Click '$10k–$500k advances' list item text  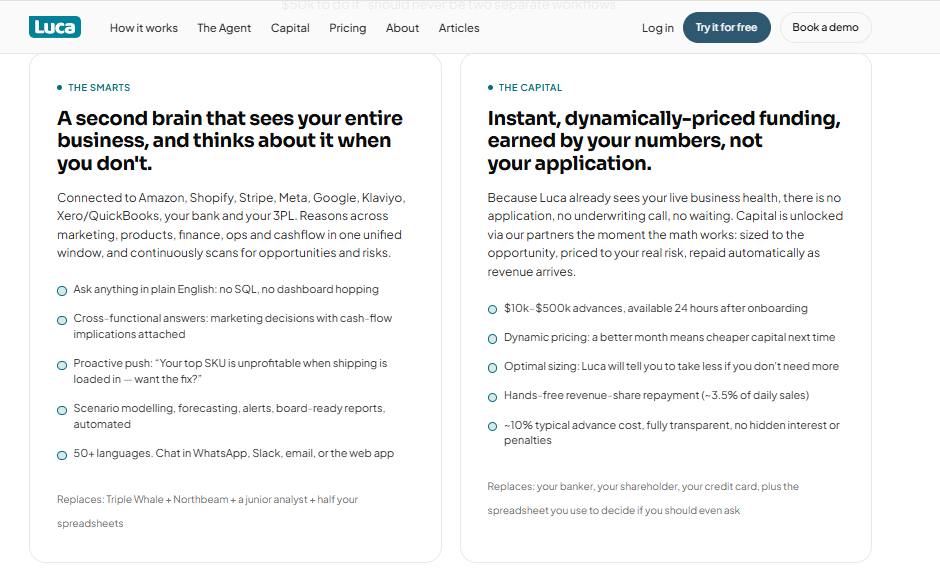[656, 308]
